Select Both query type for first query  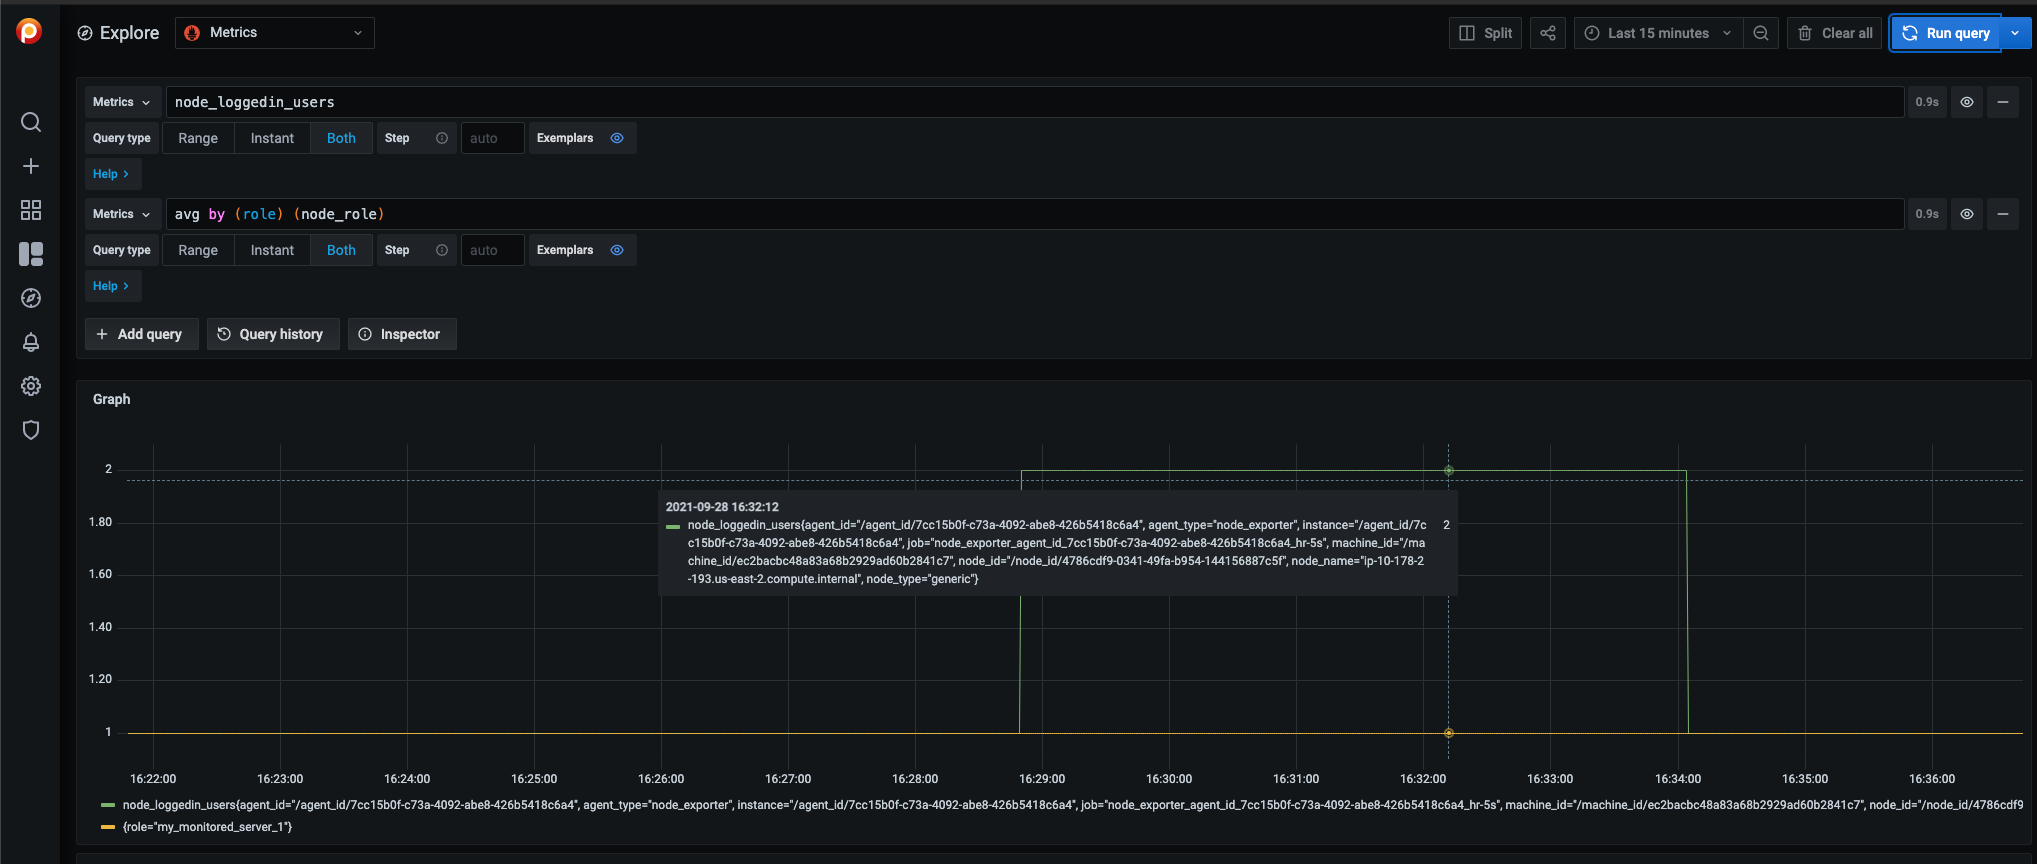click(x=341, y=138)
